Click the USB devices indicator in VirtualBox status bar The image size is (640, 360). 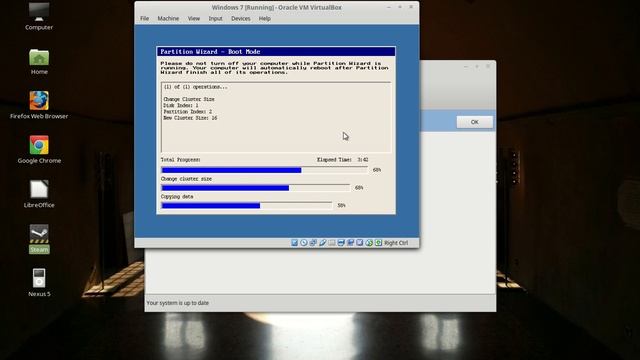point(322,243)
